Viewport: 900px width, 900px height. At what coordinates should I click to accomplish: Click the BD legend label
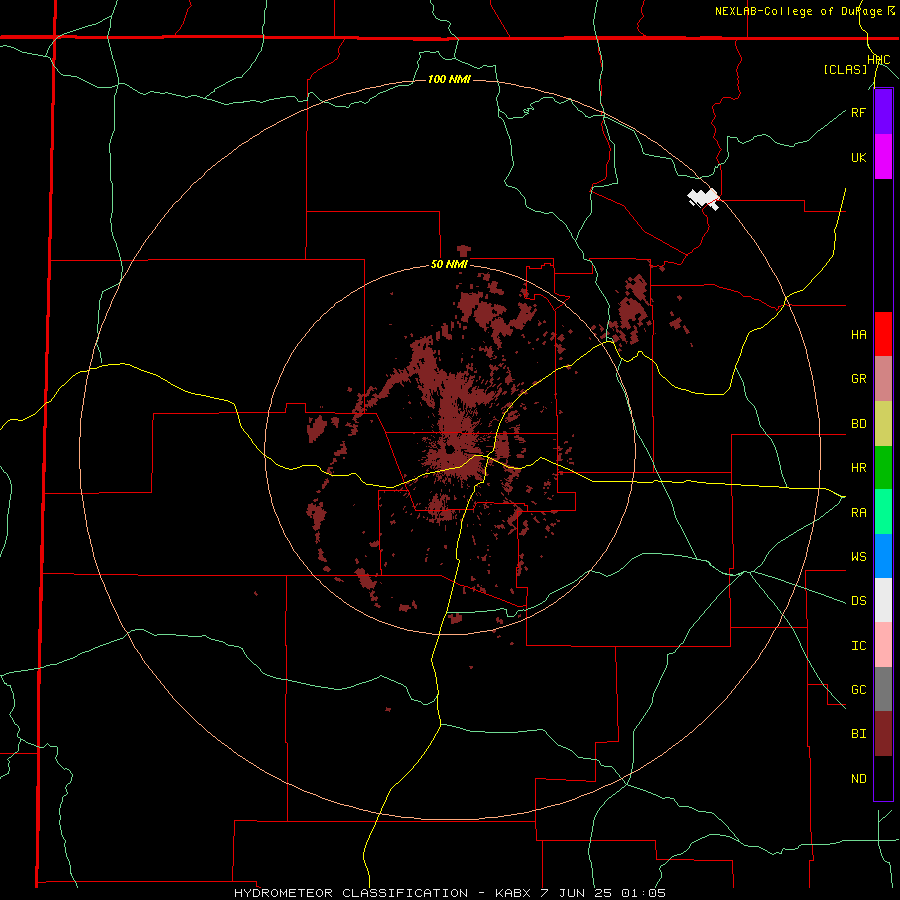pos(859,424)
